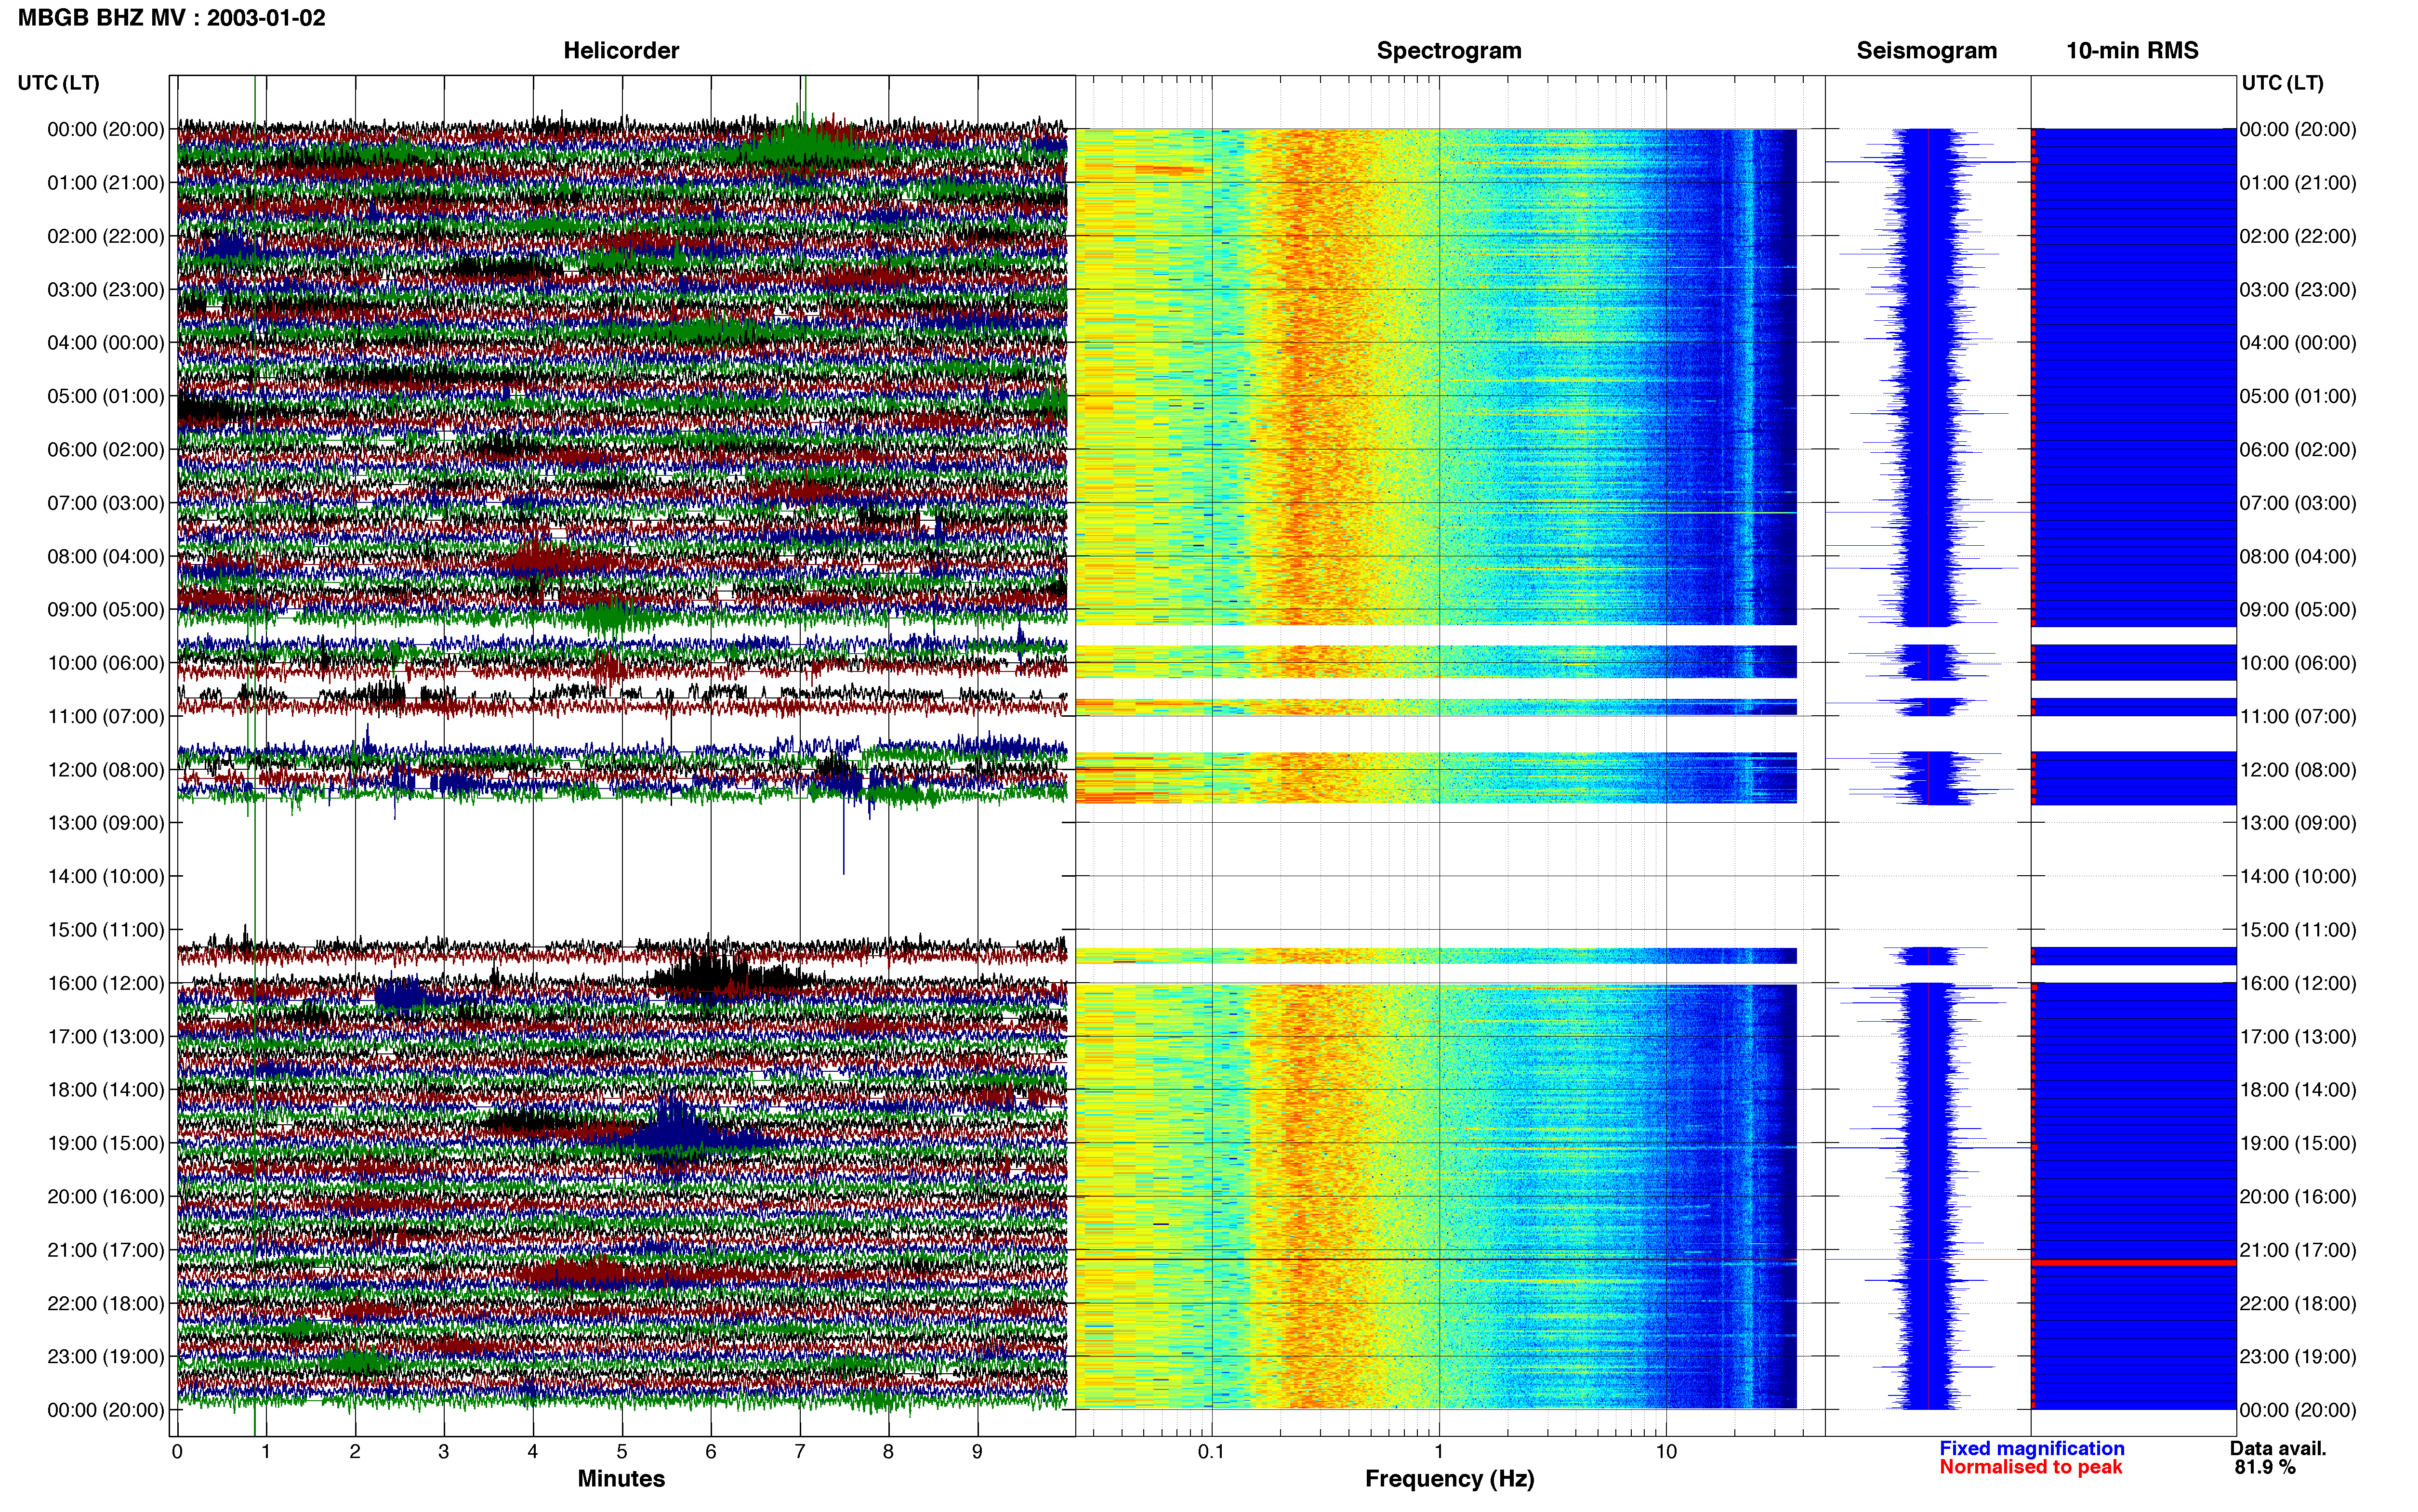Screen dimensions: 2418x1512
Task: Click "23:00 (19:00)" on the right time axis
Action: pyautogui.click(x=2298, y=1356)
